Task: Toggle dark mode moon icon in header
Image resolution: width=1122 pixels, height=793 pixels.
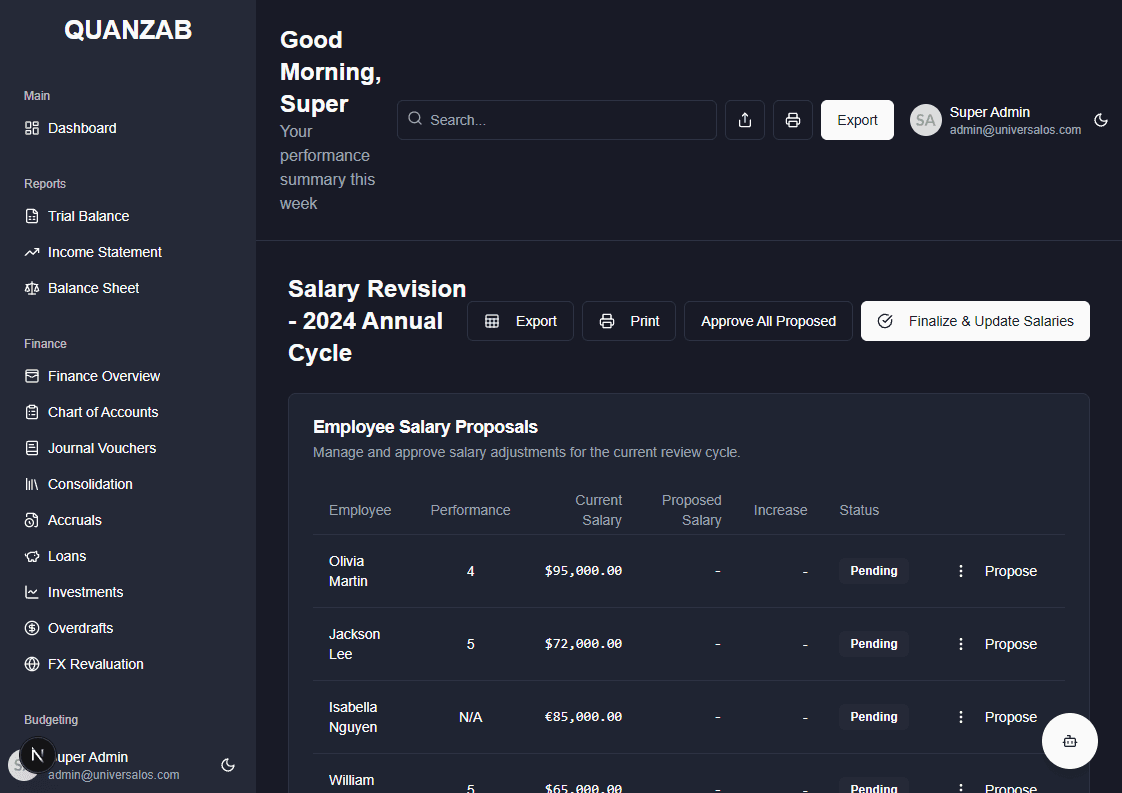Action: [1101, 120]
